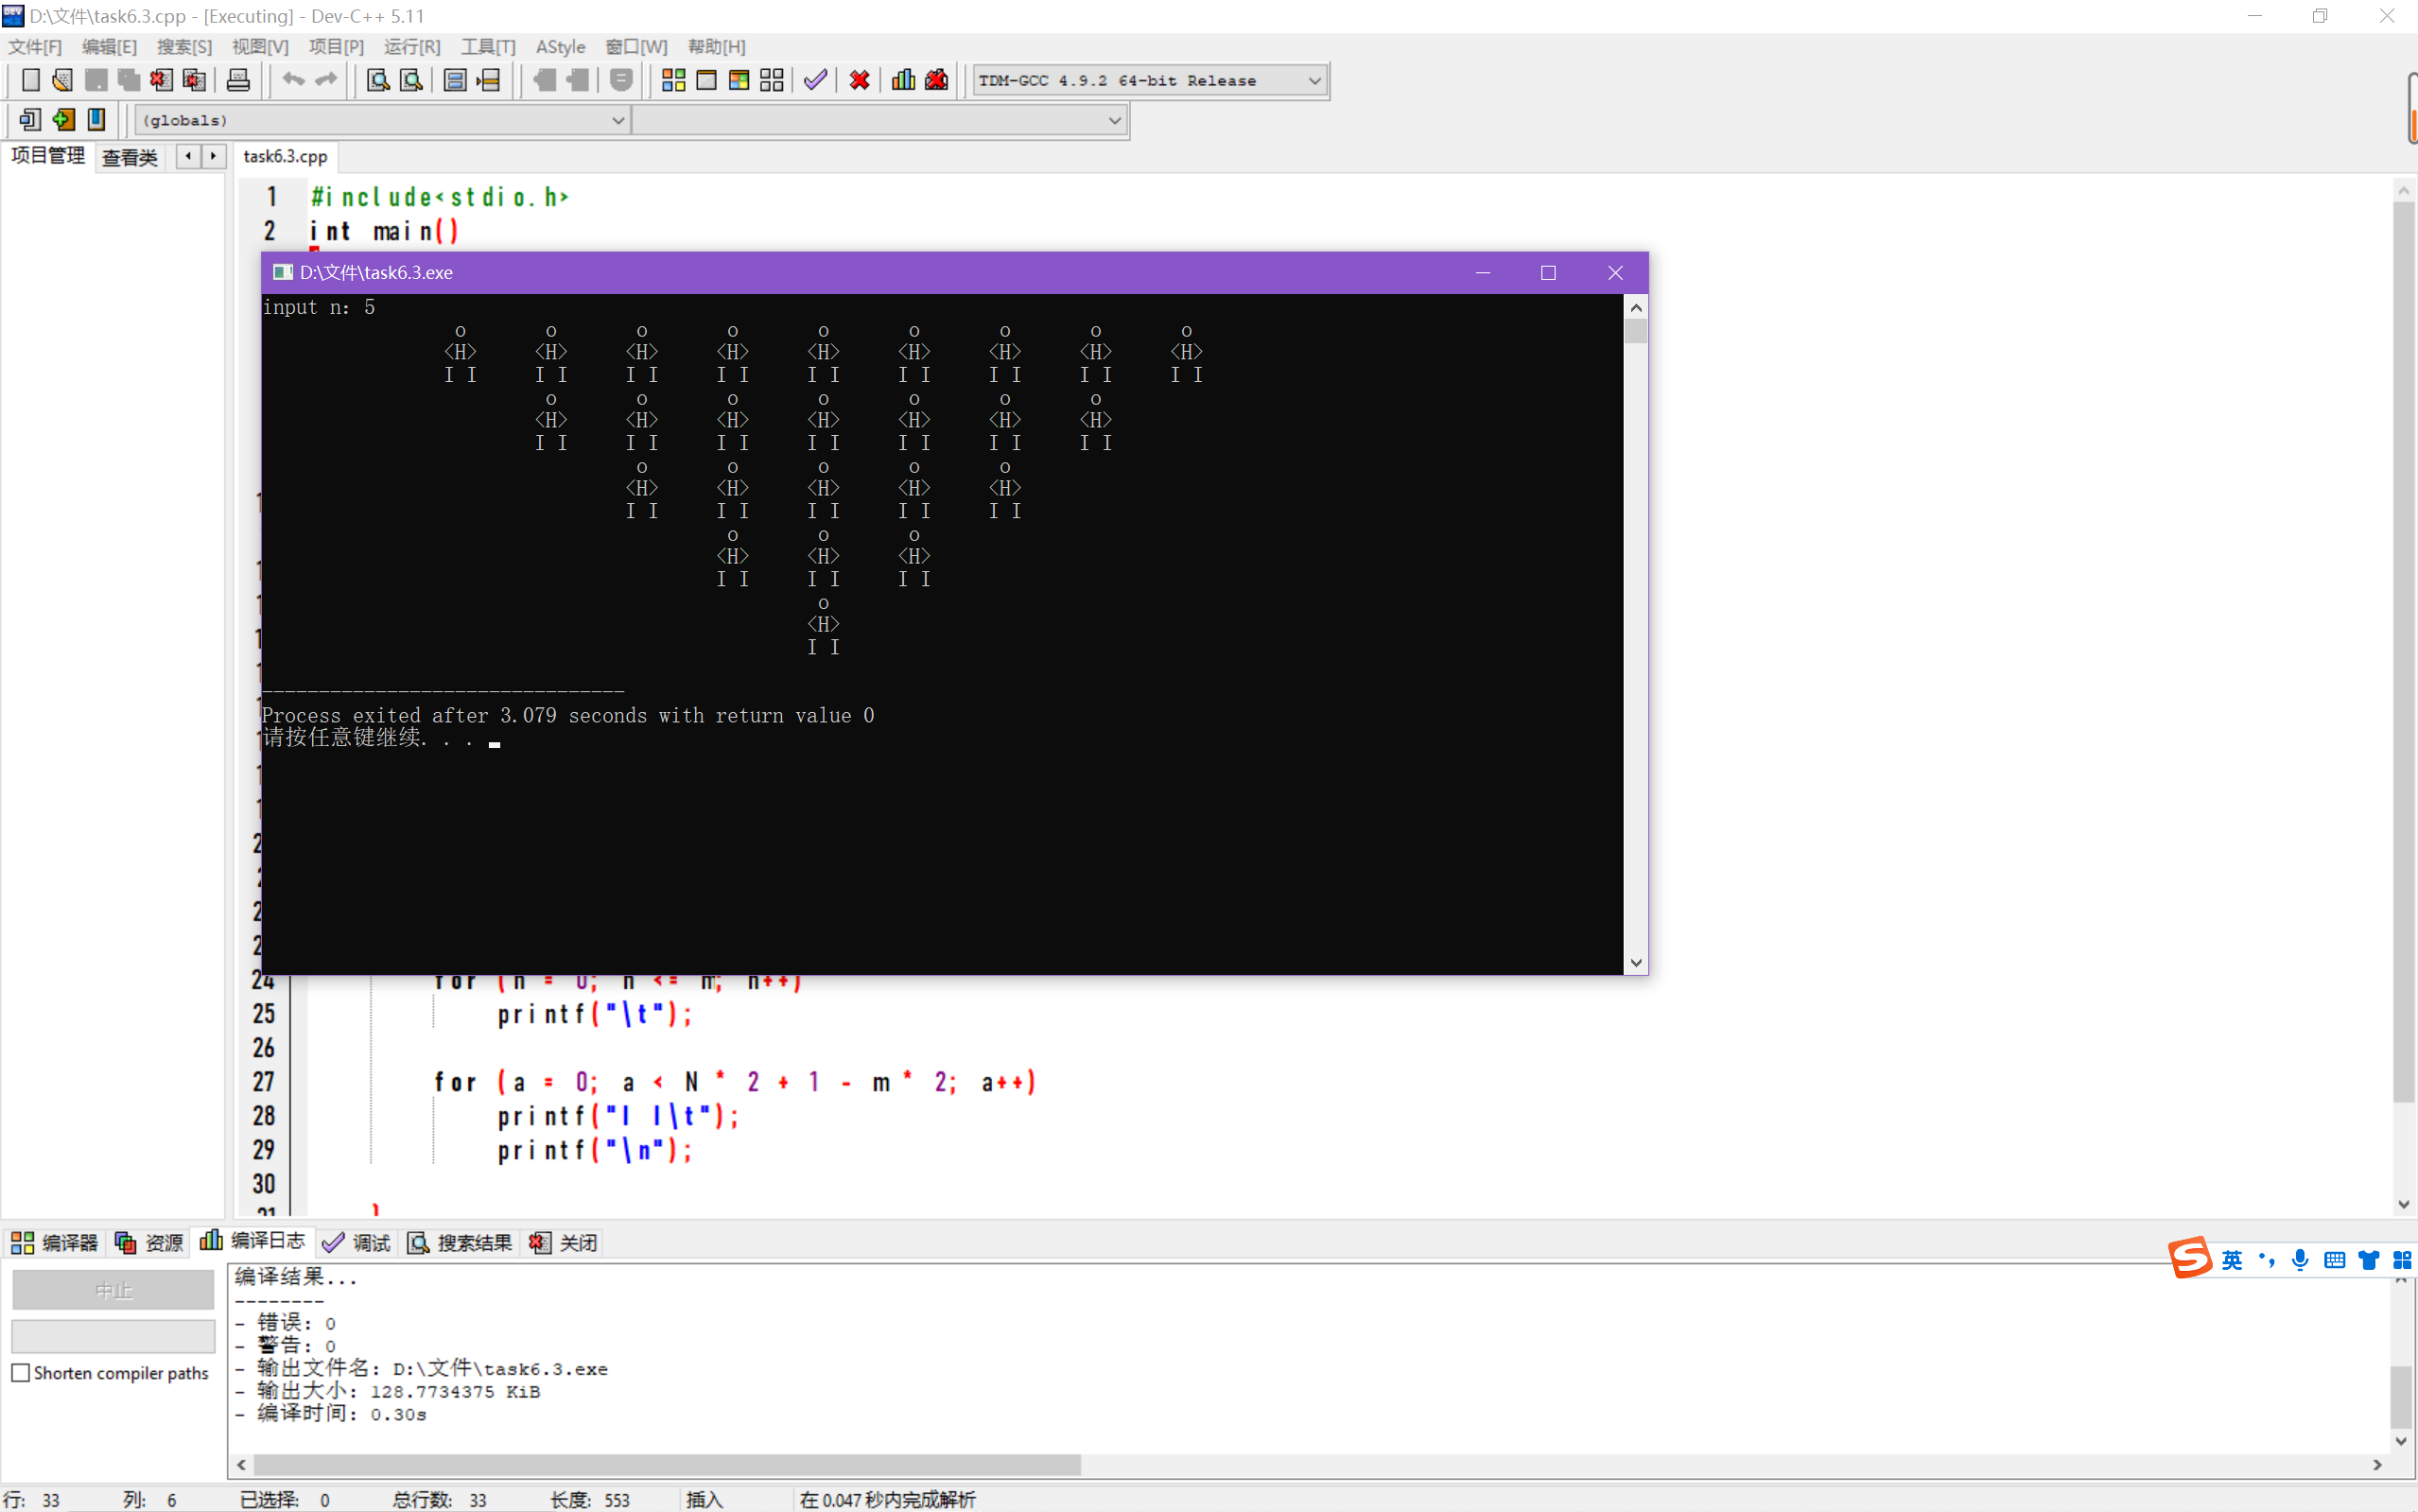This screenshot has width=2418, height=1512.
Task: Select the 查看类 class view tab
Action: coord(130,157)
